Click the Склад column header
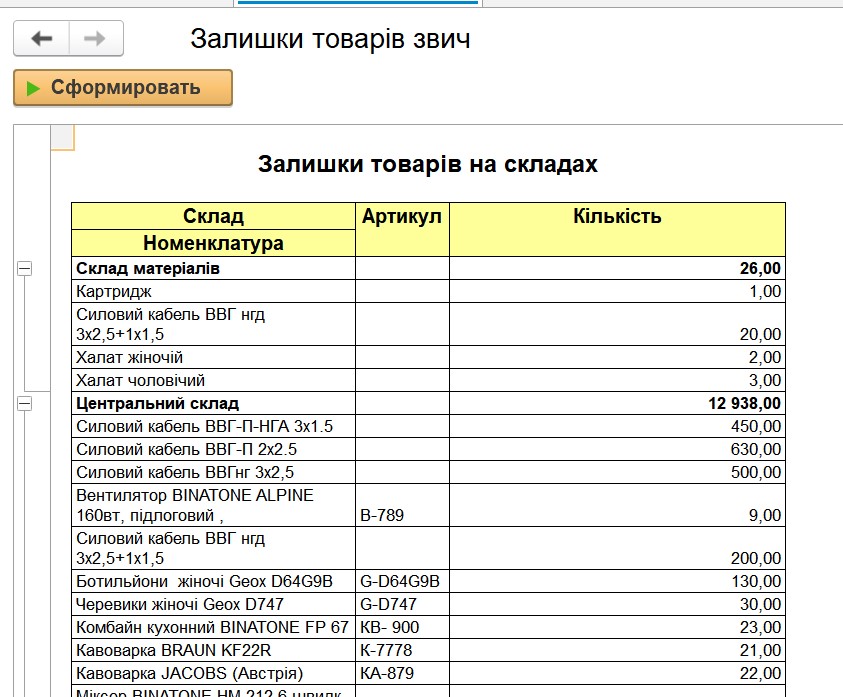 pos(213,216)
